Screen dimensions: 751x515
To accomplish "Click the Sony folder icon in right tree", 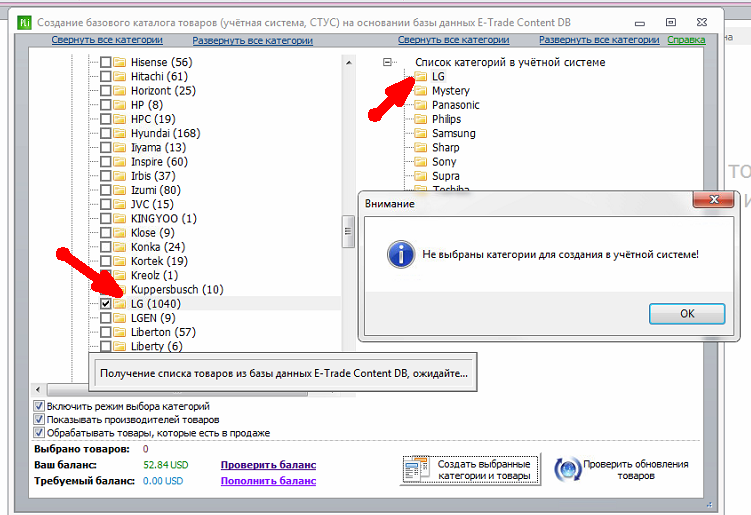I will 421,162.
